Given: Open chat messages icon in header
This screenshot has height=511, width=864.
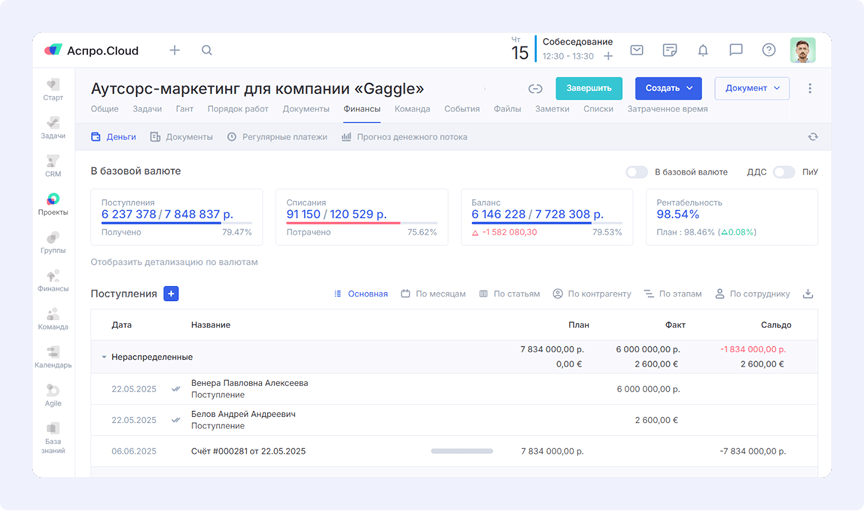Looking at the screenshot, I should coord(736,50).
